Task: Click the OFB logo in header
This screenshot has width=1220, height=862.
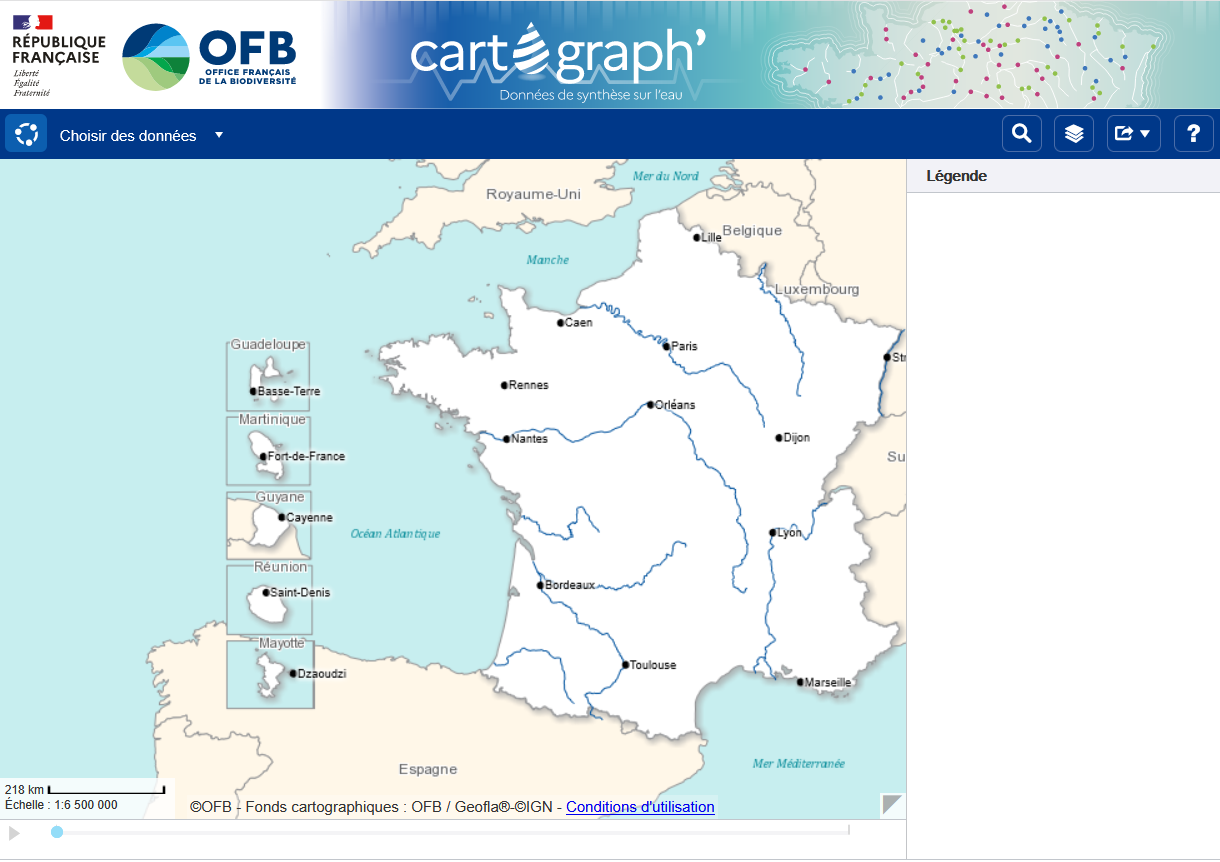Action: [210, 56]
